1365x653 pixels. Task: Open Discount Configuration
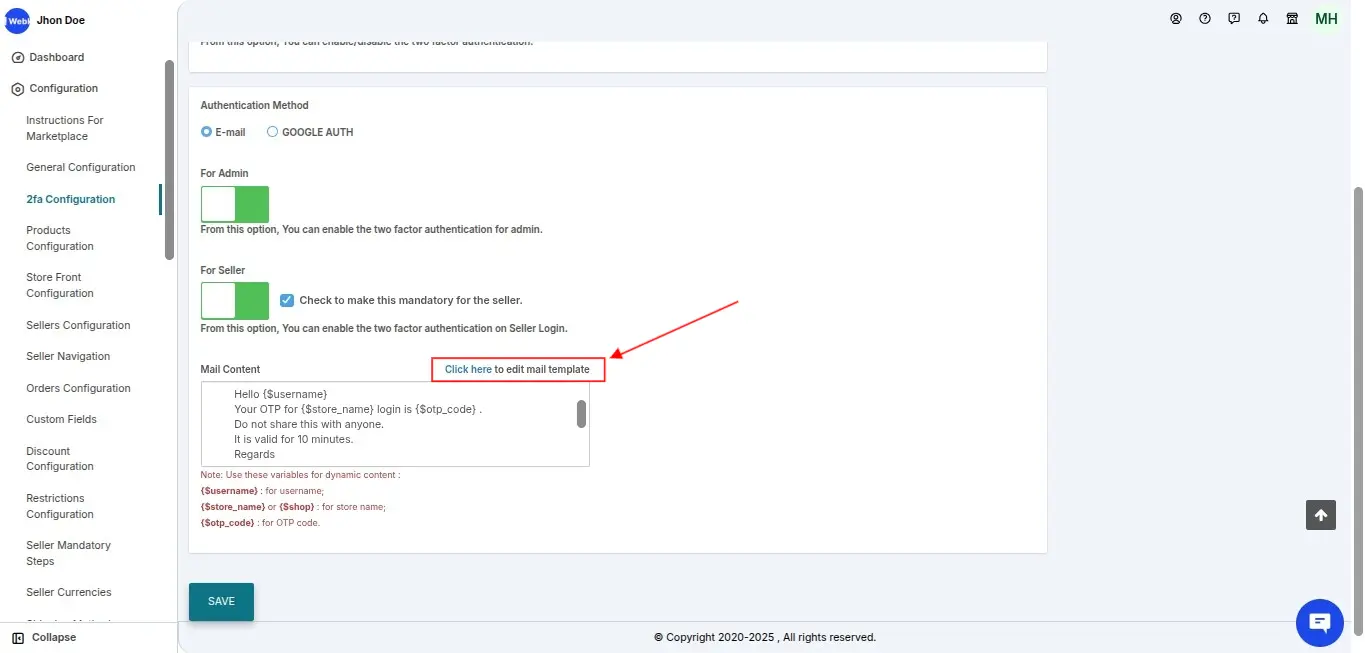[60, 459]
